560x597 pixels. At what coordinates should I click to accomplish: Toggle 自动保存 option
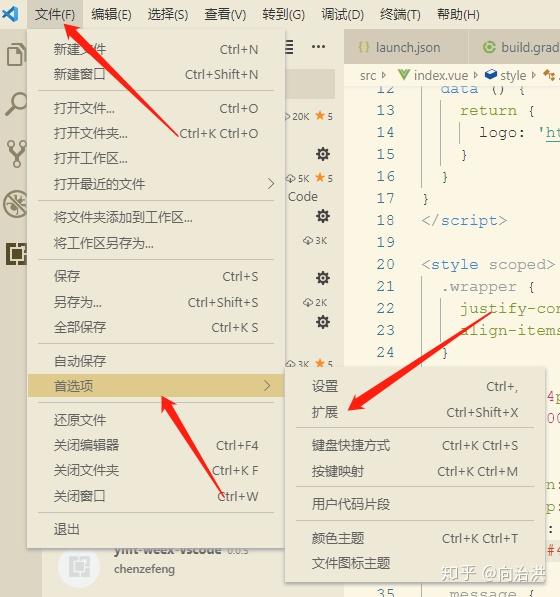[x=156, y=361]
